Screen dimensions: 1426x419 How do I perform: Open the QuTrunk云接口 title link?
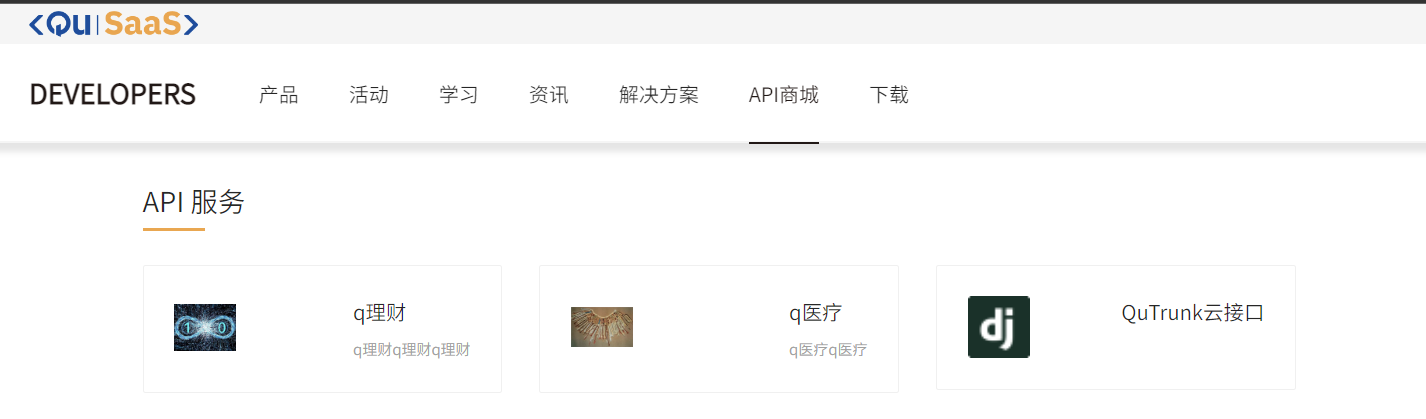(1193, 313)
